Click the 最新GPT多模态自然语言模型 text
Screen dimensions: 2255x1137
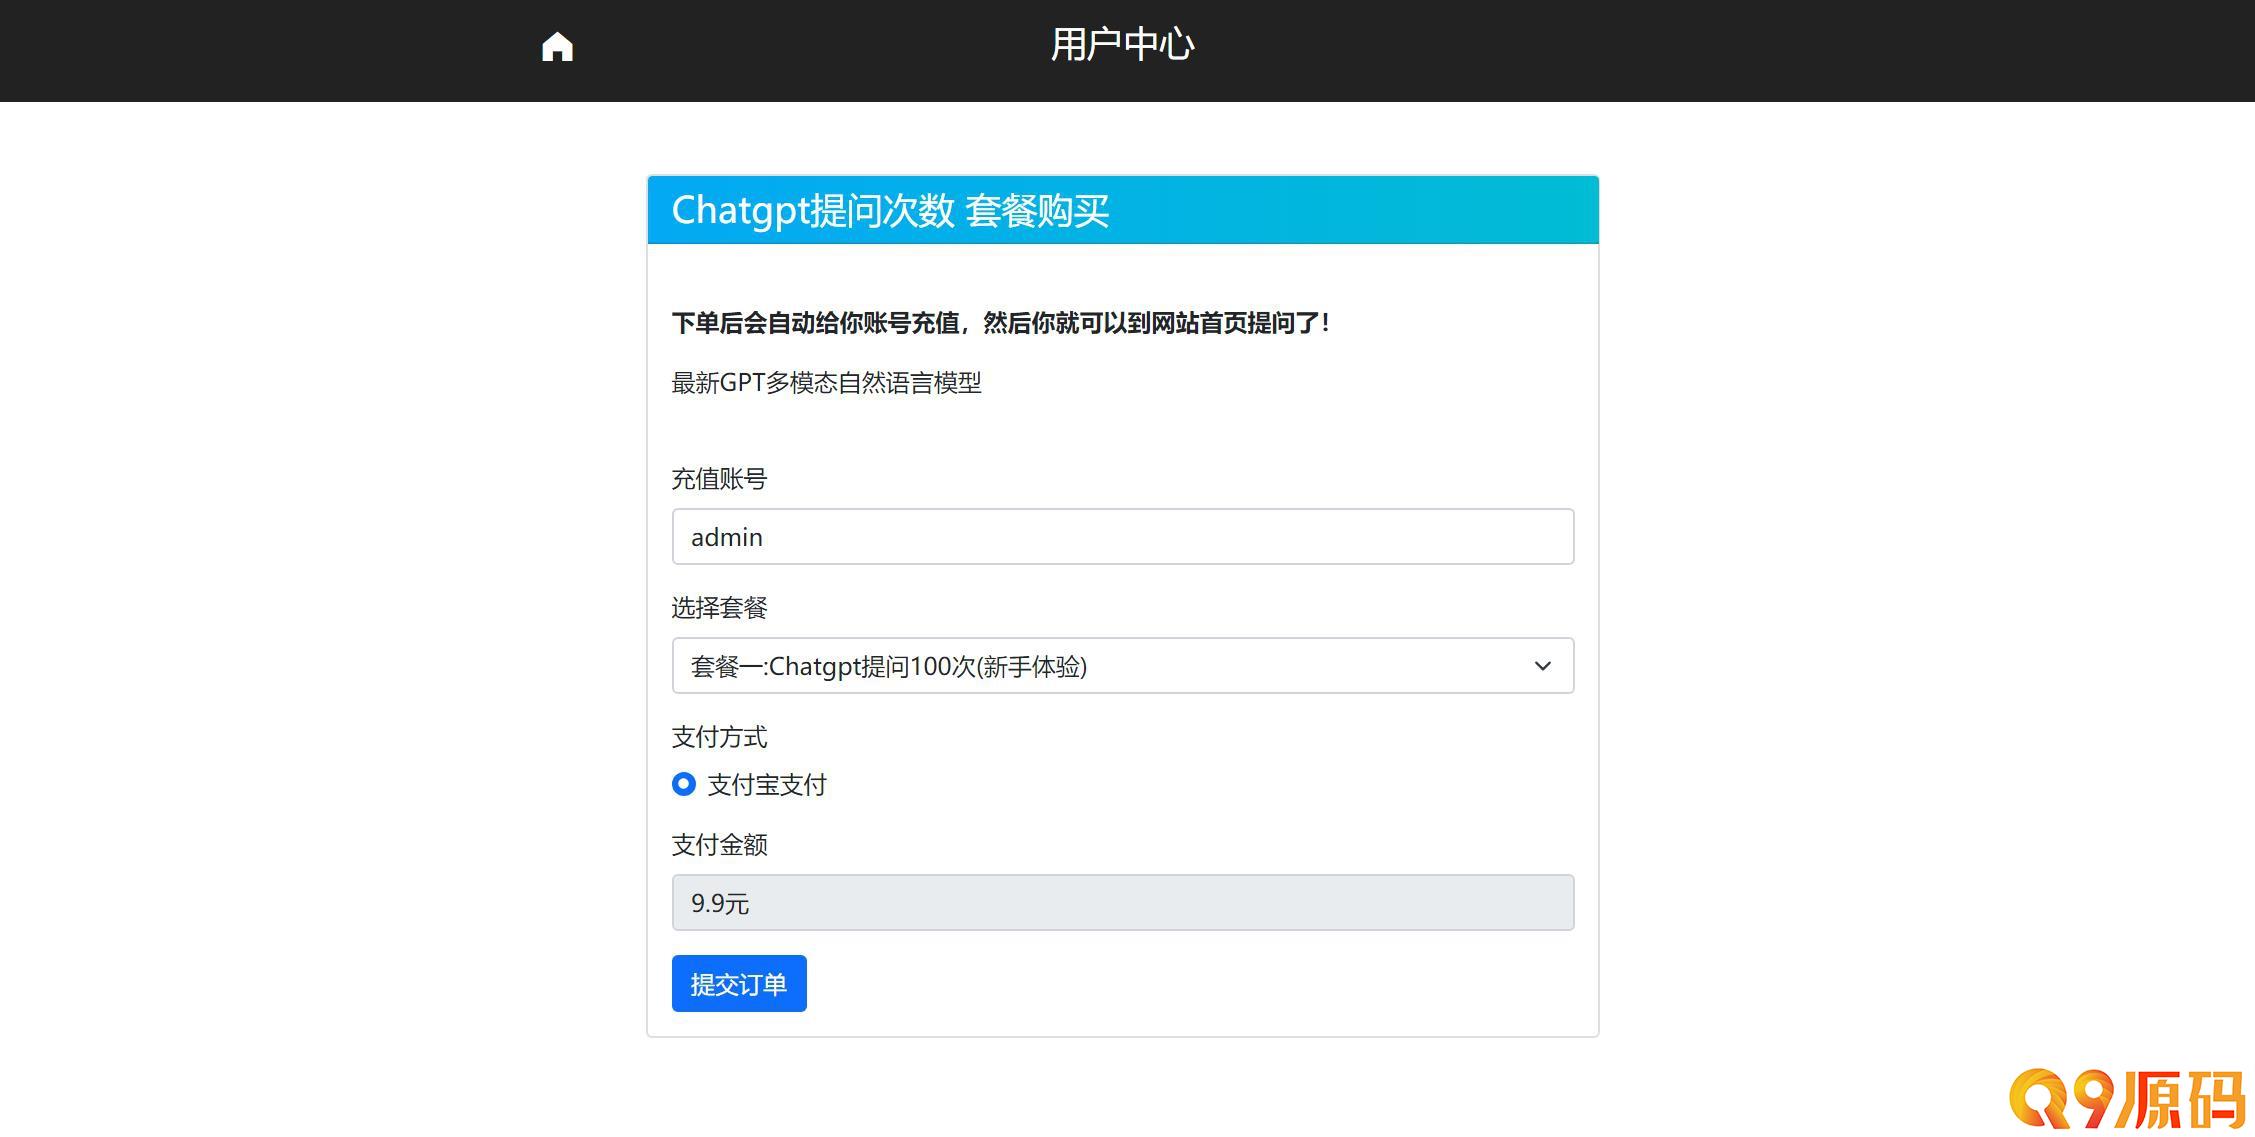[826, 383]
